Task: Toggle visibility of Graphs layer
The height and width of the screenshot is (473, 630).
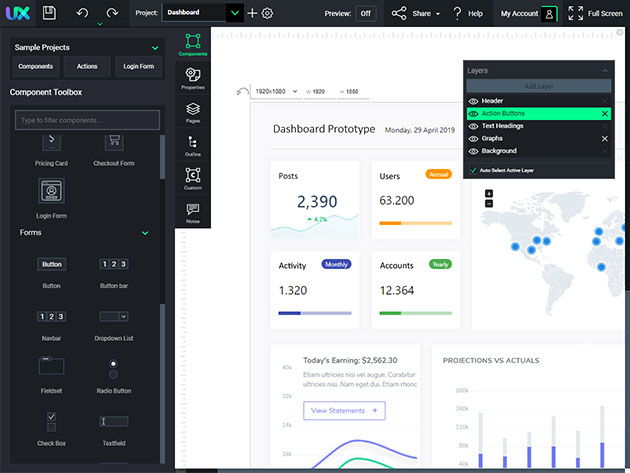Action: pyautogui.click(x=474, y=139)
